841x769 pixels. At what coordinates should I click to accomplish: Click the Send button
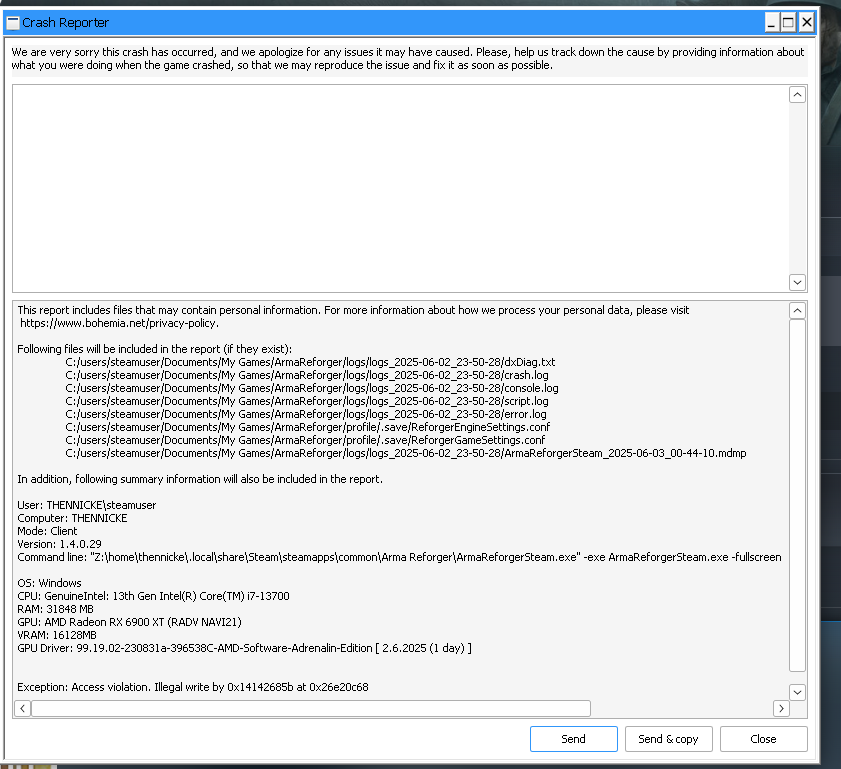click(x=573, y=738)
